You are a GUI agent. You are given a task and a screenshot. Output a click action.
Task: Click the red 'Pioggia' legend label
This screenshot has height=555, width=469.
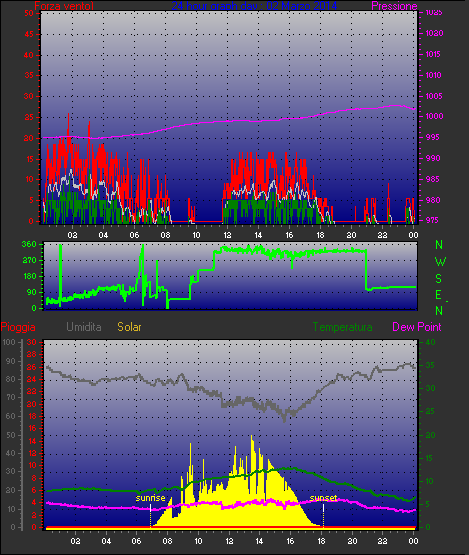tap(18, 327)
